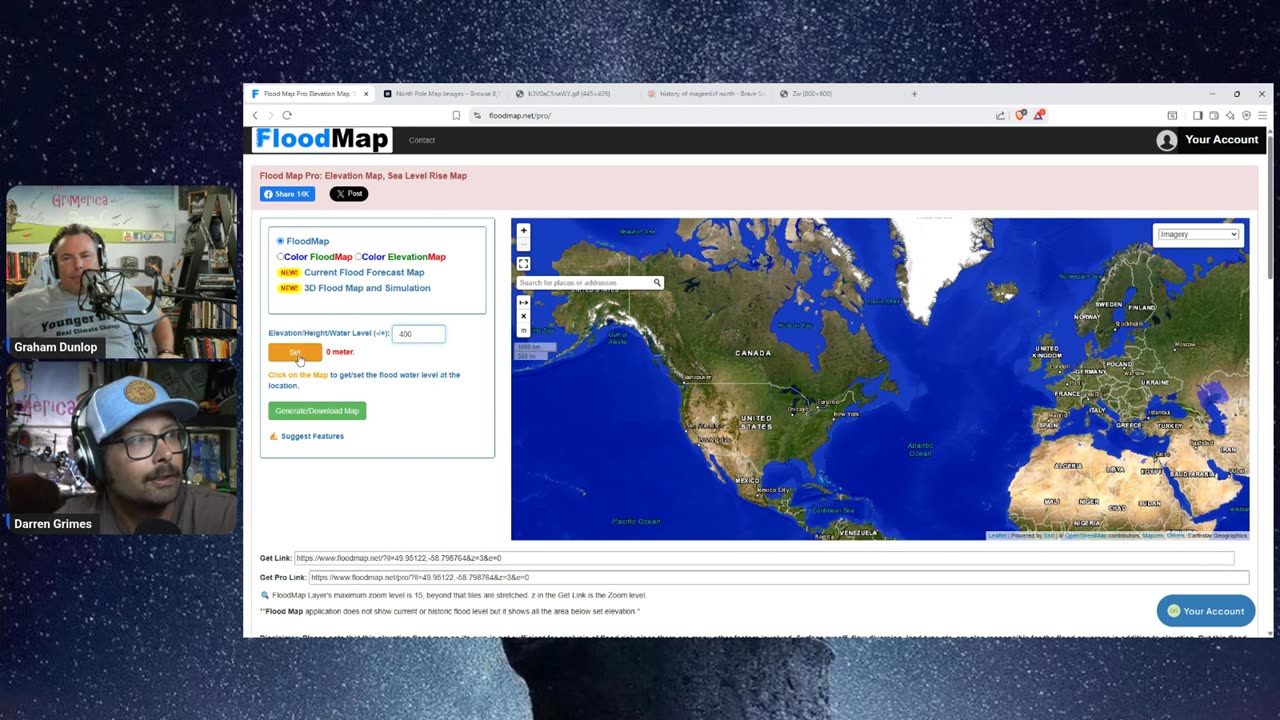
Task: Click the 'Click on the Map' instruction text
Action: click(x=298, y=375)
